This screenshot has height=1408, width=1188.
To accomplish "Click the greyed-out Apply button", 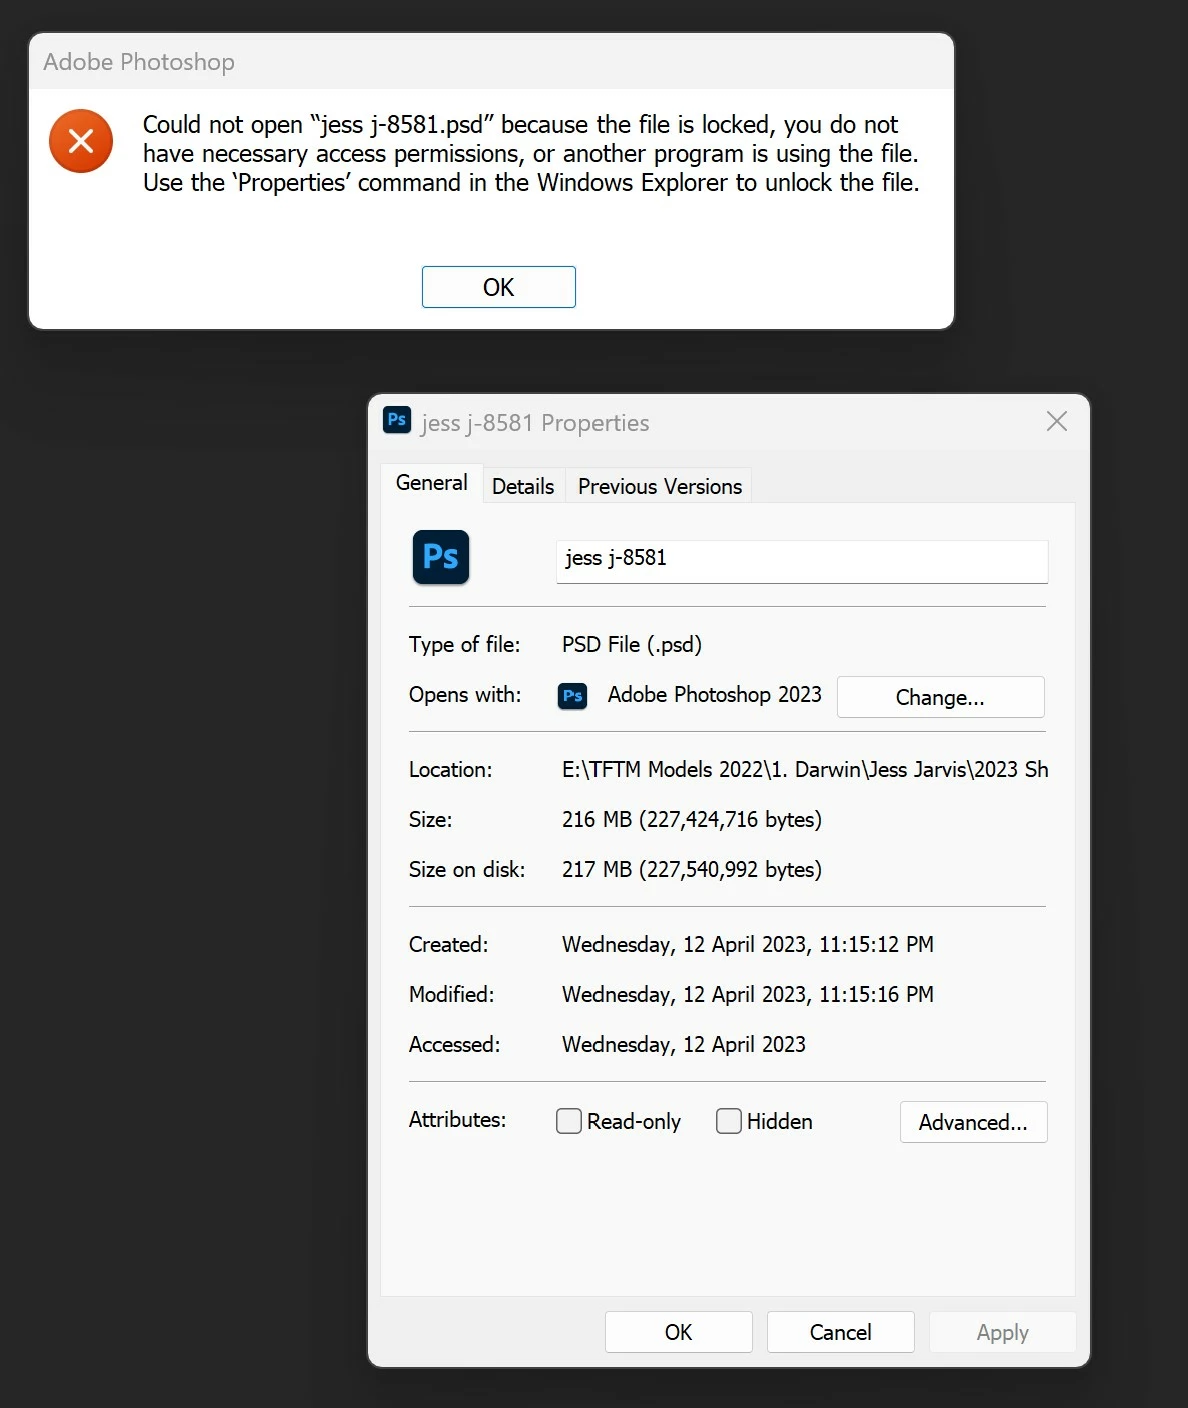I will pos(1002,1332).
